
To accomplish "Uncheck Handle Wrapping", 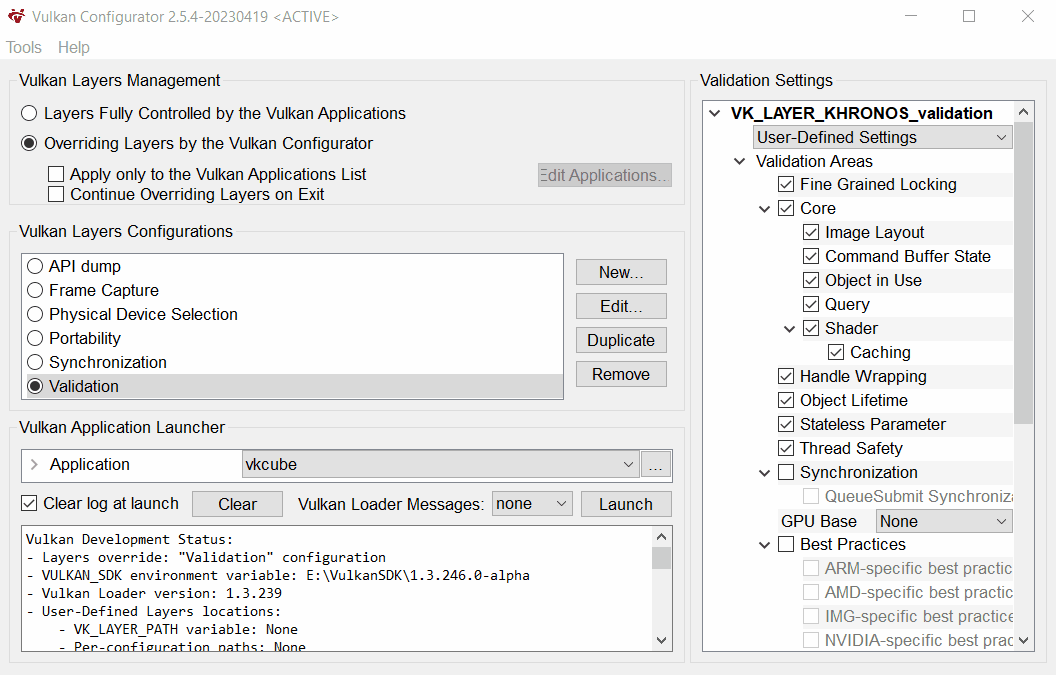I will [x=786, y=377].
